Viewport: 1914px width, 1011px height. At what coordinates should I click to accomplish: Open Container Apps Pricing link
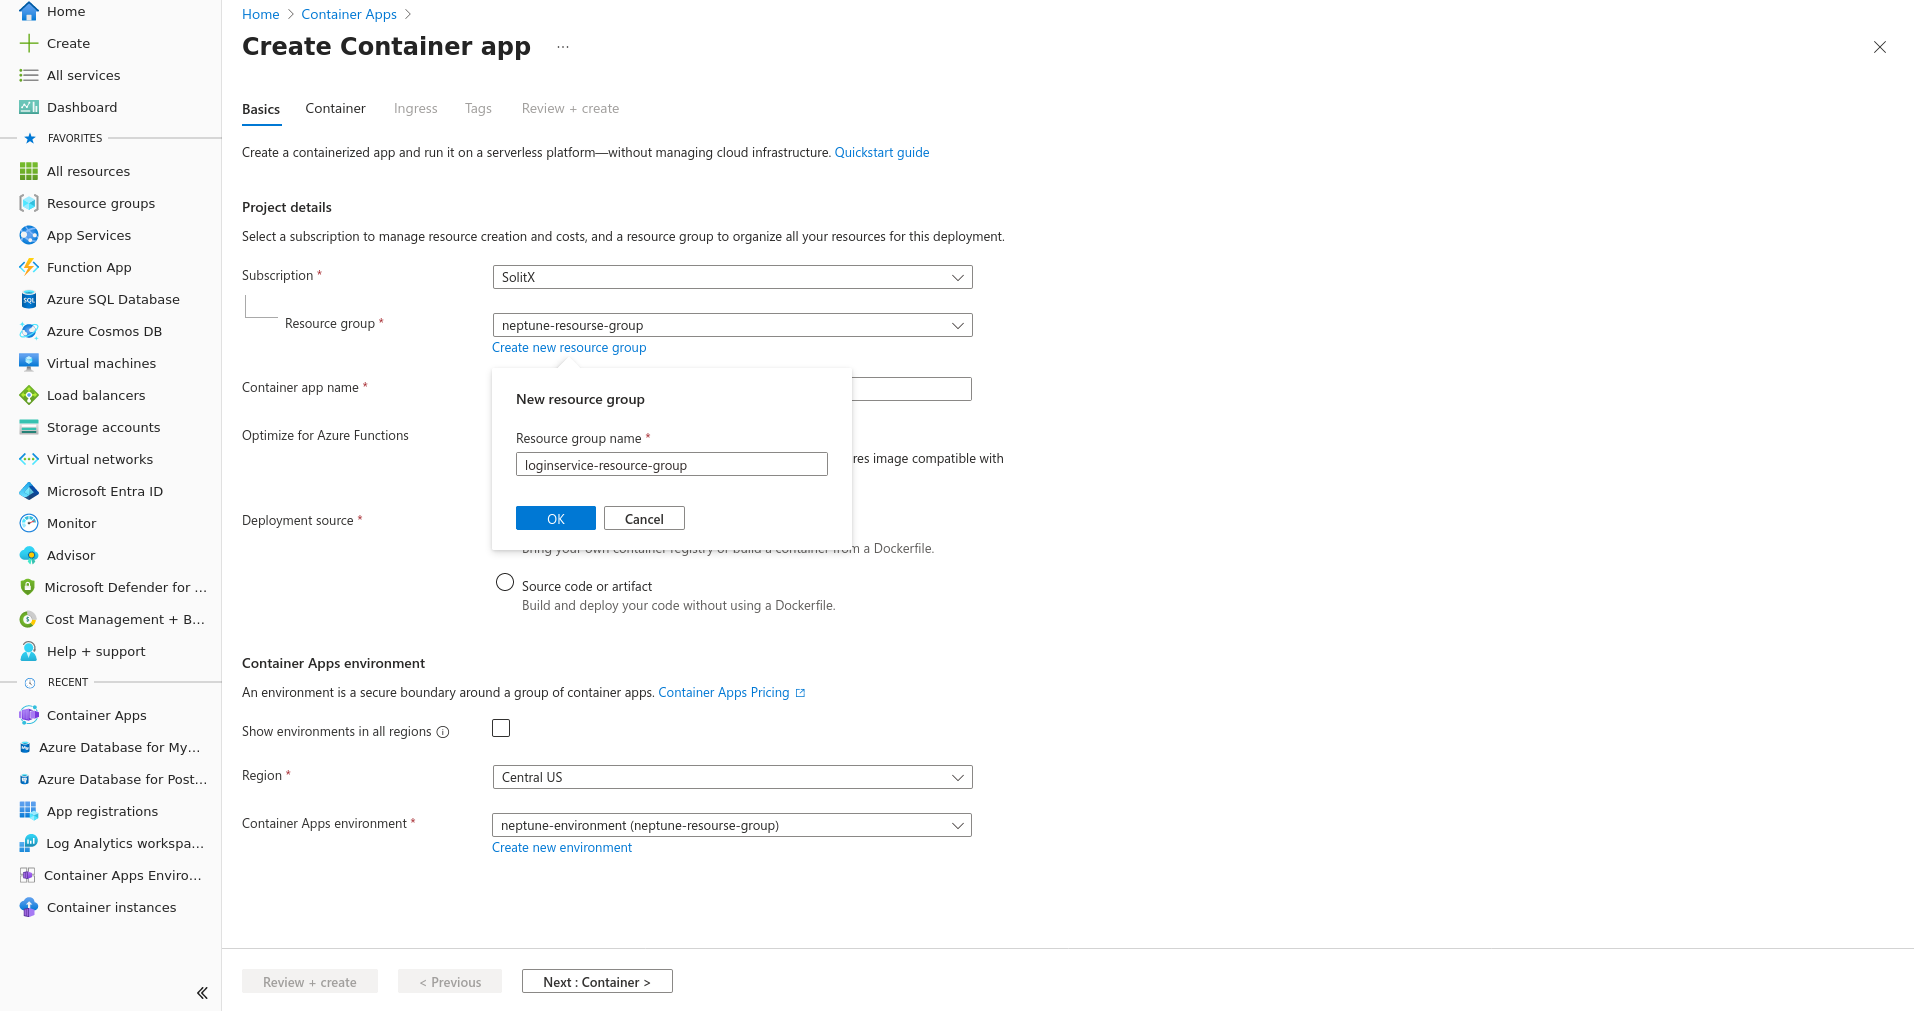point(732,692)
